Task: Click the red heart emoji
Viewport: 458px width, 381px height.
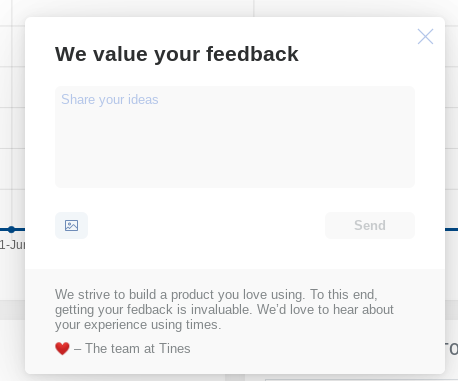Action: pyautogui.click(x=62, y=349)
